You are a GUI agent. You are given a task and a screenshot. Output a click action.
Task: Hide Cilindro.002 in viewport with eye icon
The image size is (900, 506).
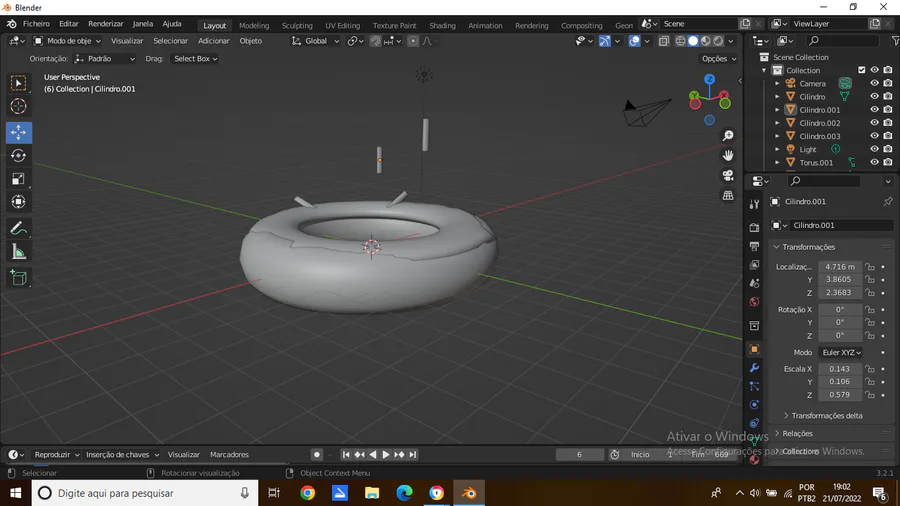874,123
